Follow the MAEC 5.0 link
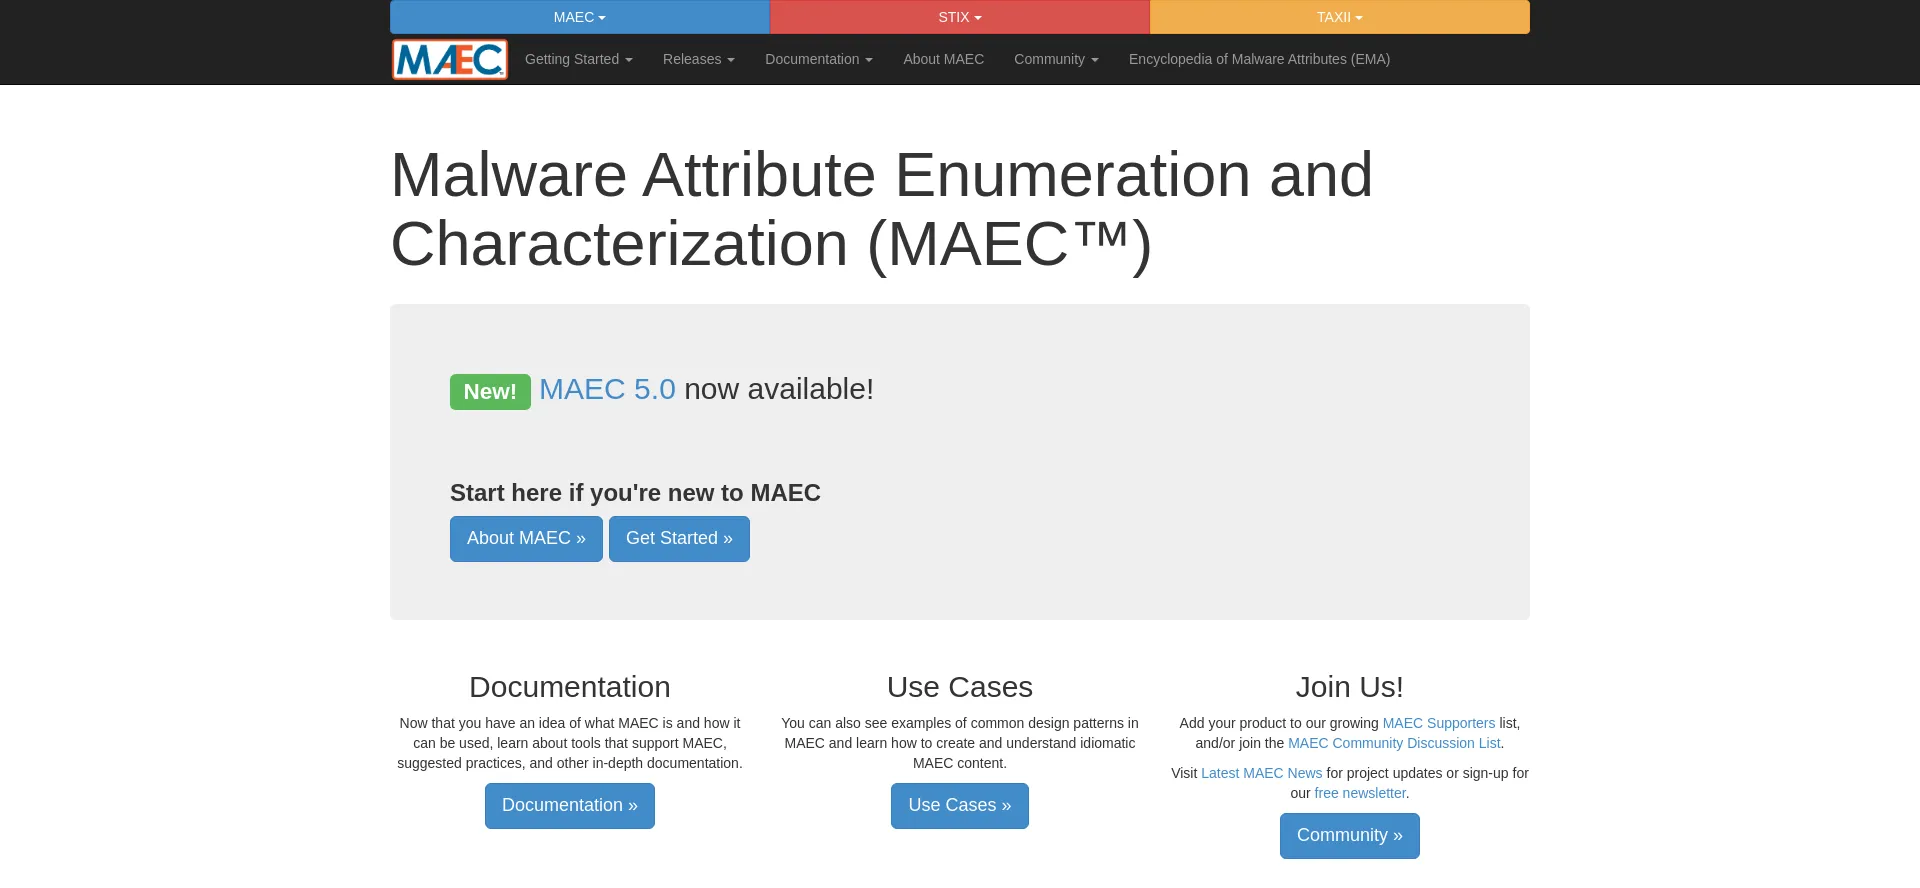1920x888 pixels. [x=607, y=389]
